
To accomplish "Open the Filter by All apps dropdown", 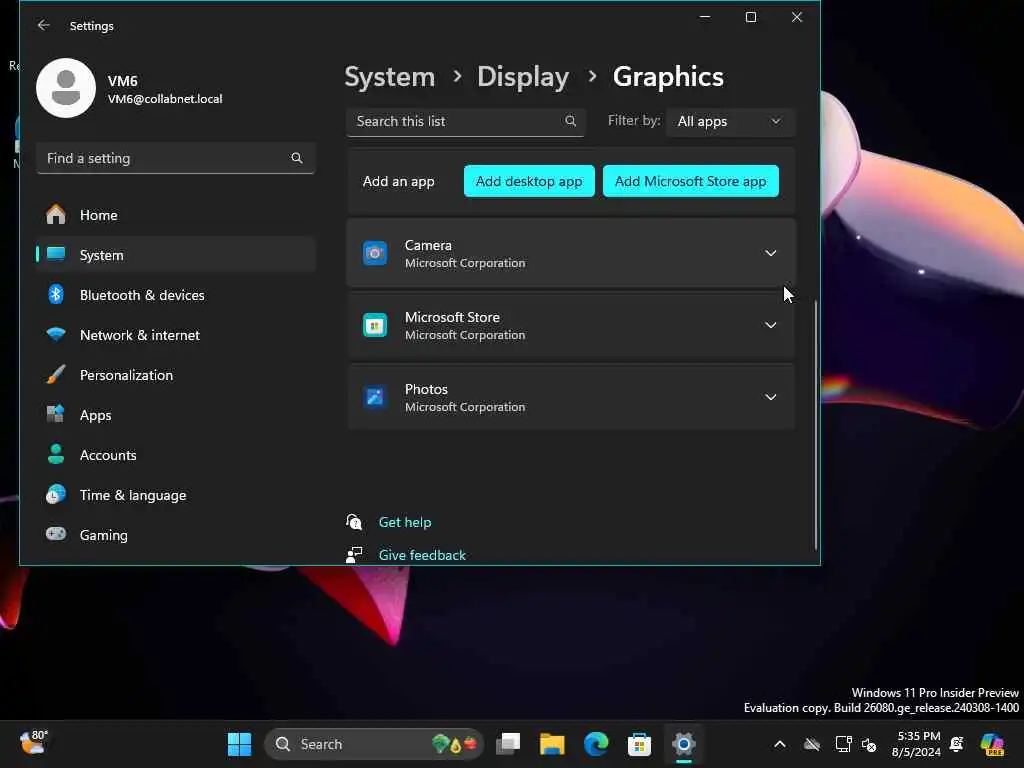I will (731, 122).
